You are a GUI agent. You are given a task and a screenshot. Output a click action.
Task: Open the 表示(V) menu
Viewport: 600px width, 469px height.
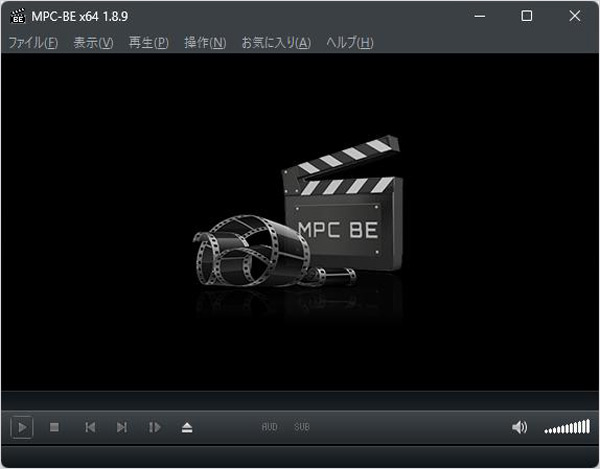tap(93, 42)
